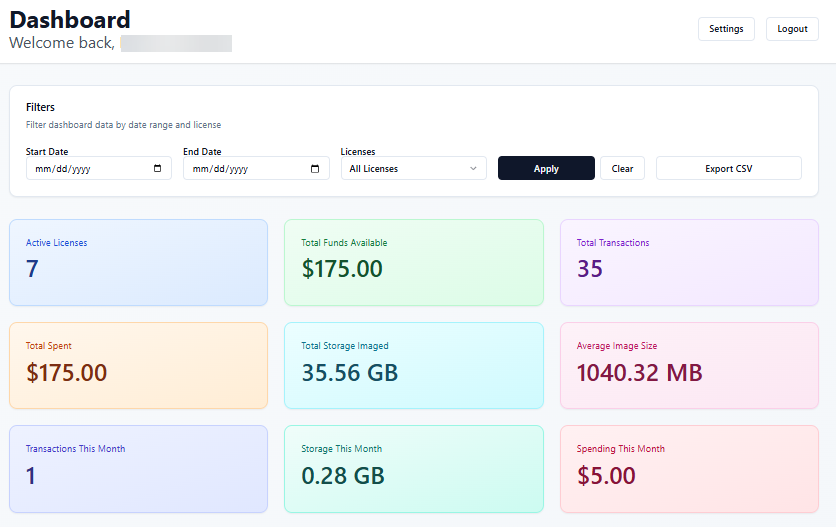The height and width of the screenshot is (527, 836).
Task: Click the top $175.00 funds available value
Action: [342, 268]
